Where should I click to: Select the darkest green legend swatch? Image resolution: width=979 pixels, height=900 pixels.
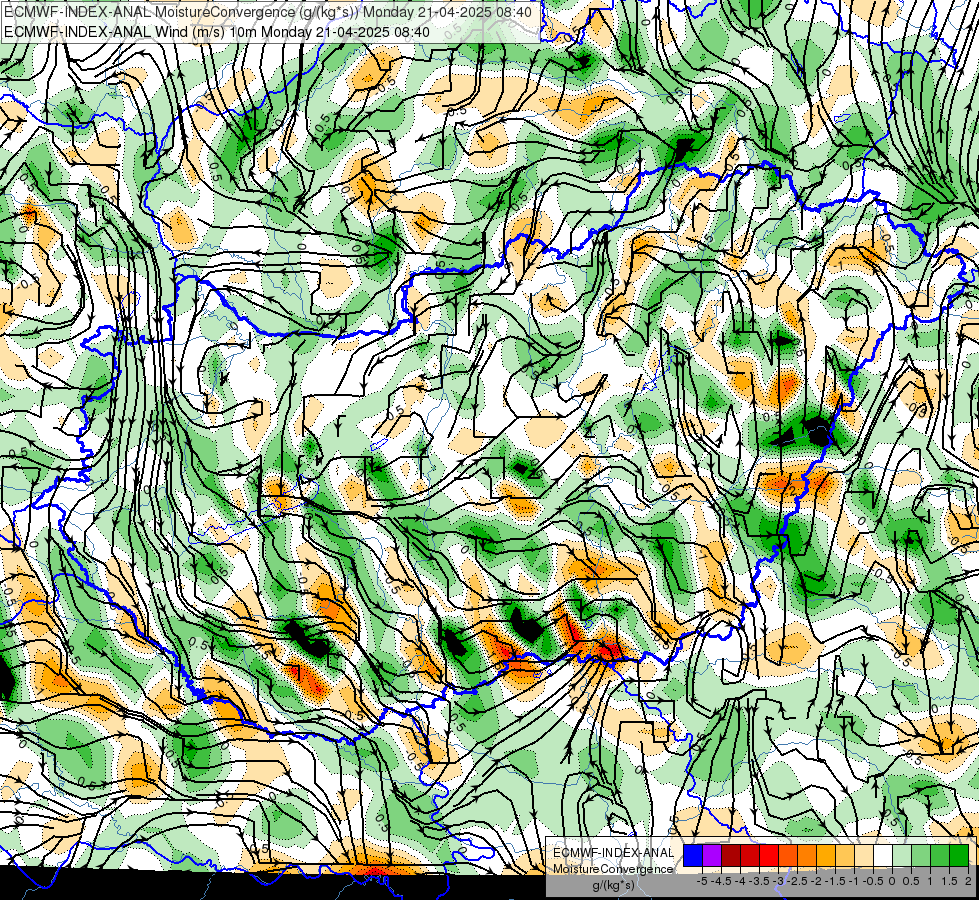click(959, 855)
